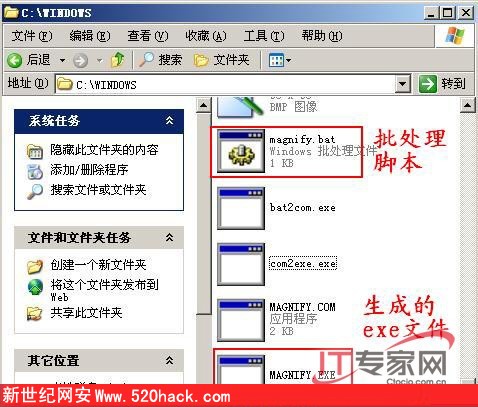
Task: Collapse the 其它位置 panel
Action: 169,360
